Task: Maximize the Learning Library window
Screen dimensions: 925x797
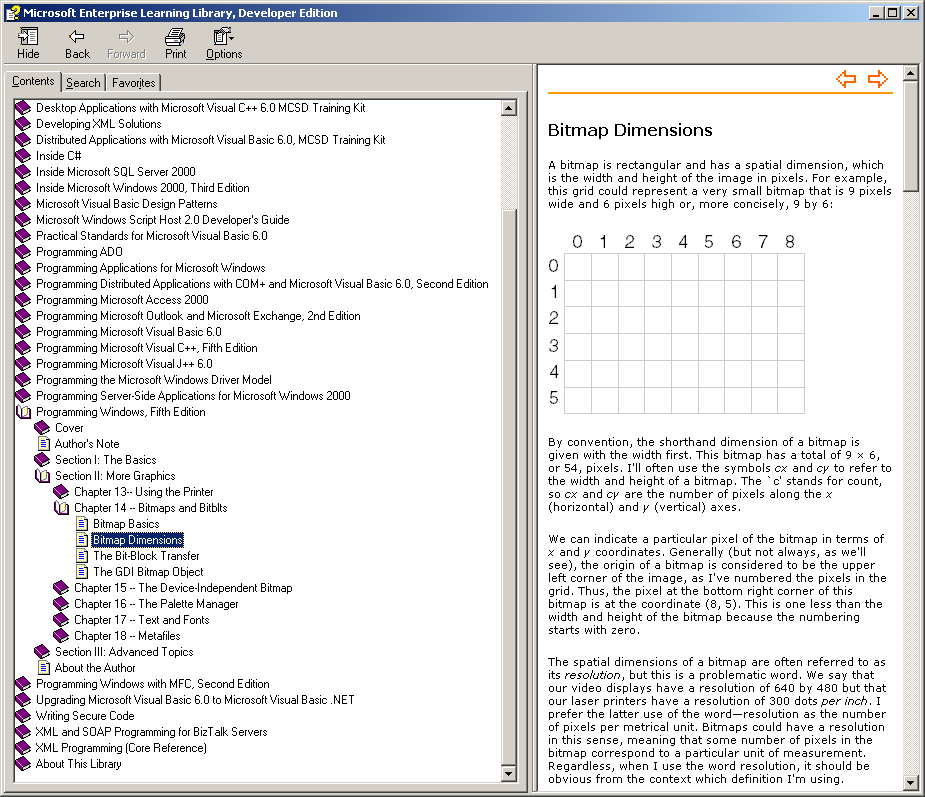Action: point(892,12)
